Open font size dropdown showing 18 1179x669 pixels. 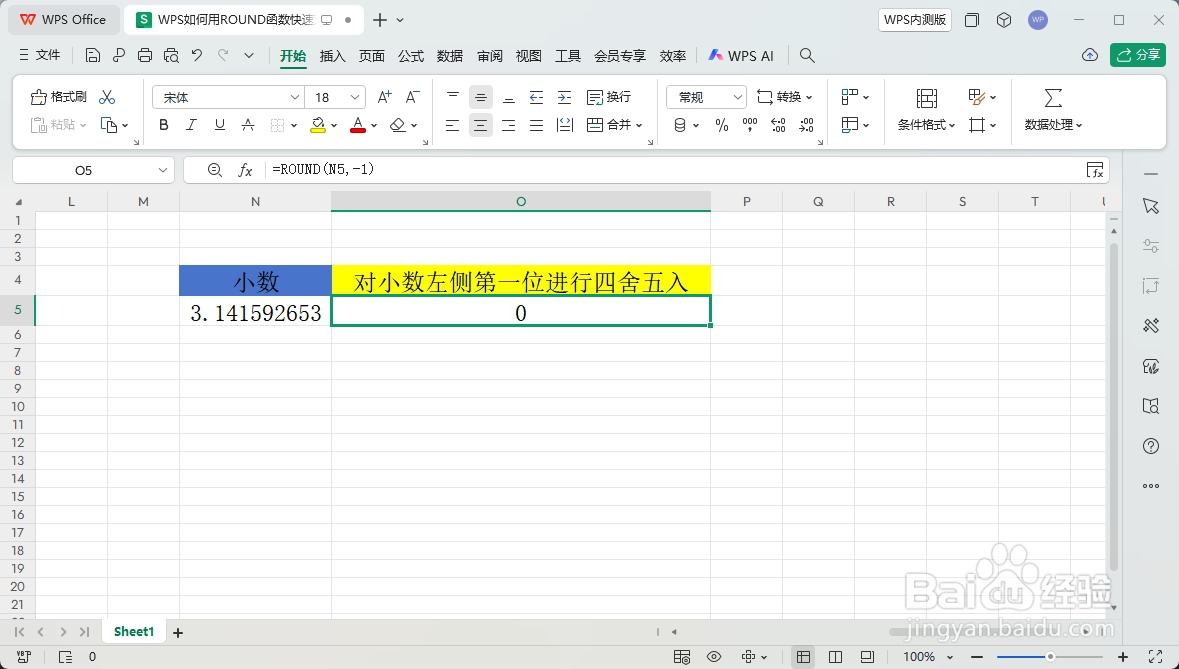pyautogui.click(x=355, y=97)
